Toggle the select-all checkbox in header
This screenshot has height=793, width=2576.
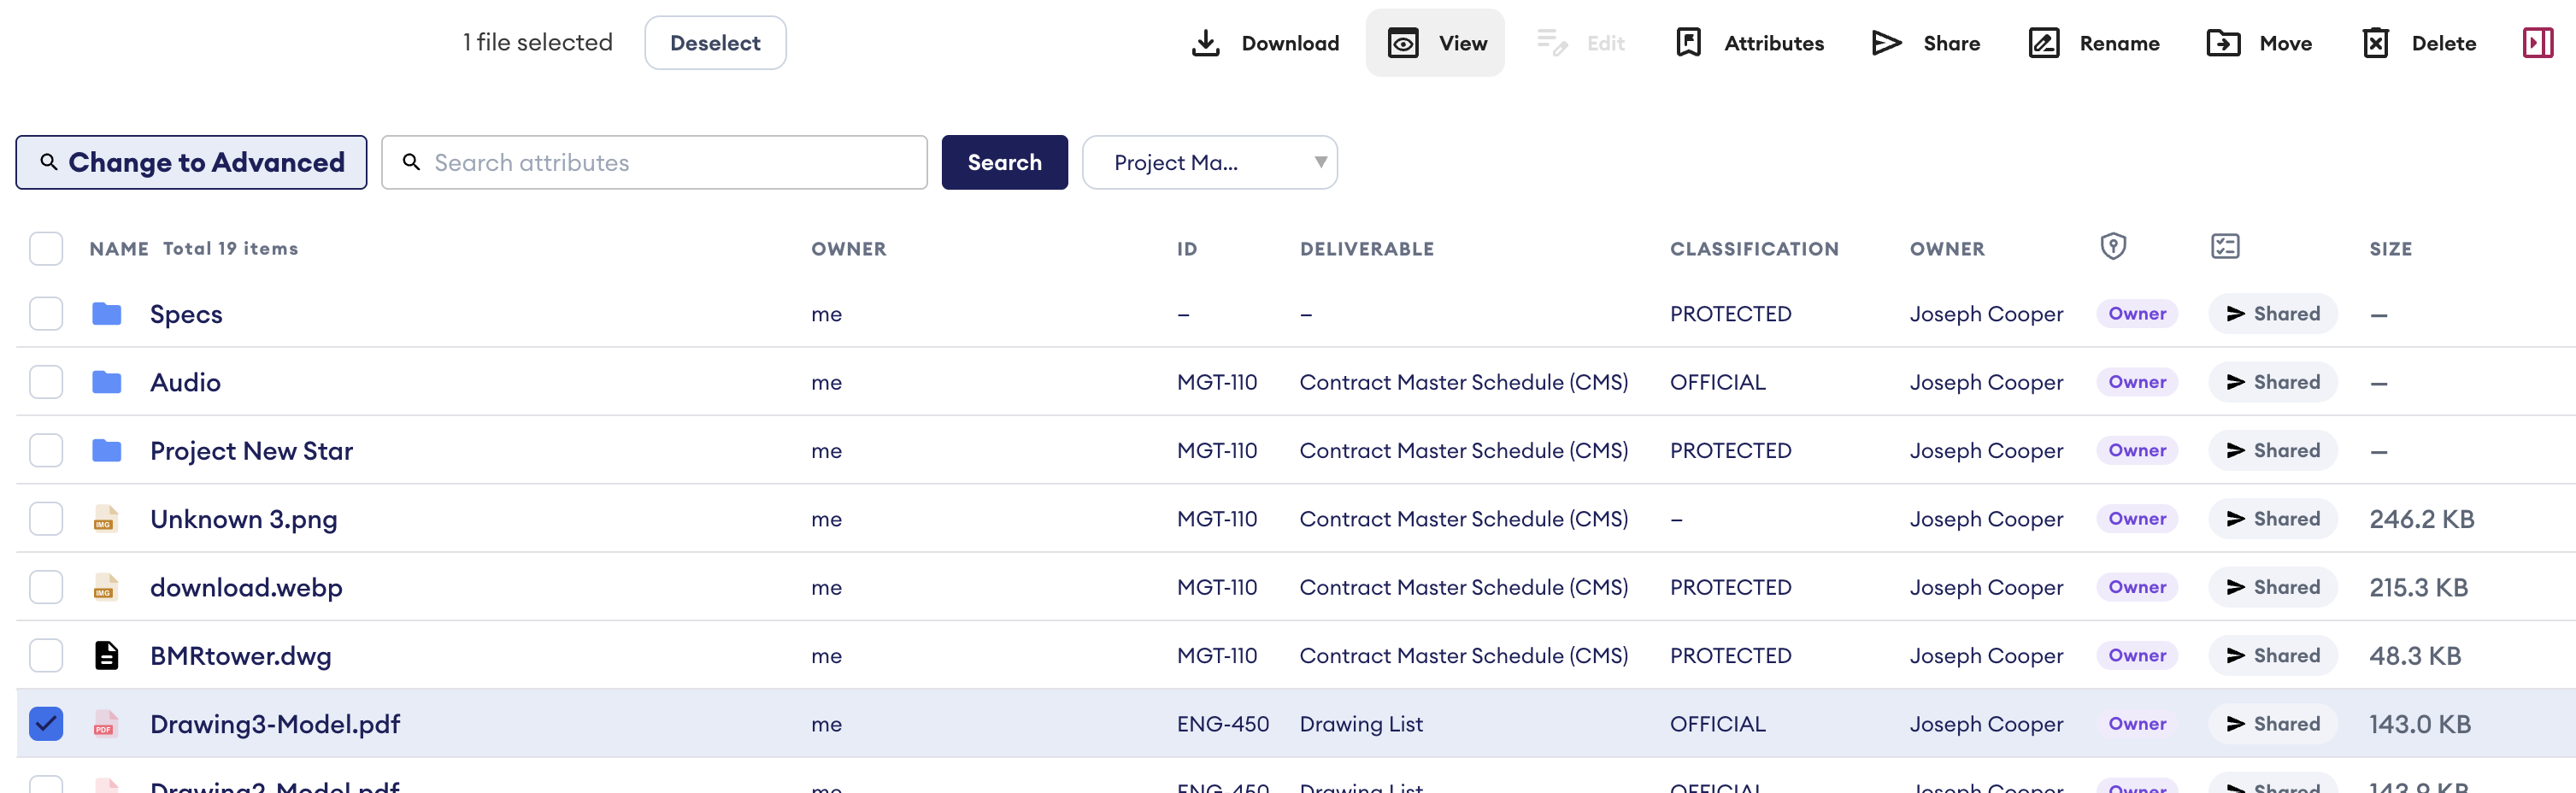46,248
